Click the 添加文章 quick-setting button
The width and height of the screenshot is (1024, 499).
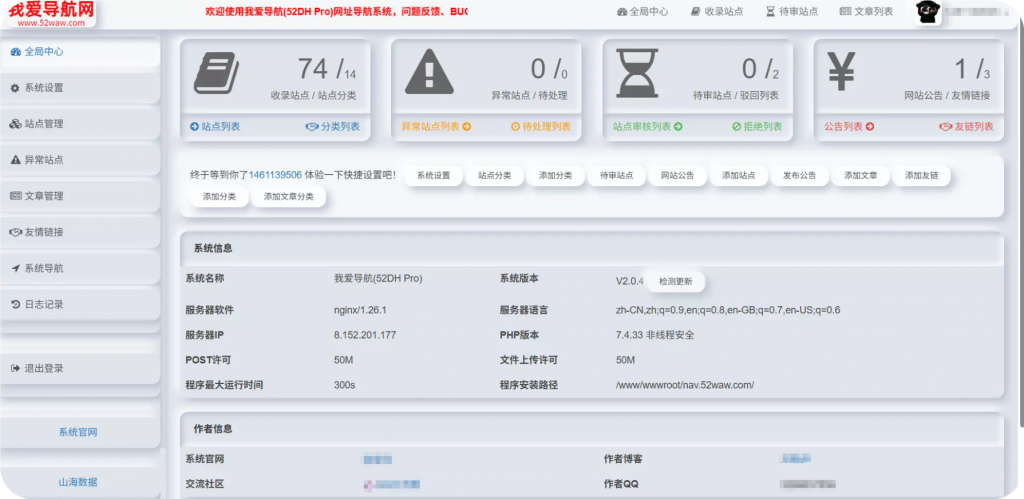pyautogui.click(x=860, y=176)
